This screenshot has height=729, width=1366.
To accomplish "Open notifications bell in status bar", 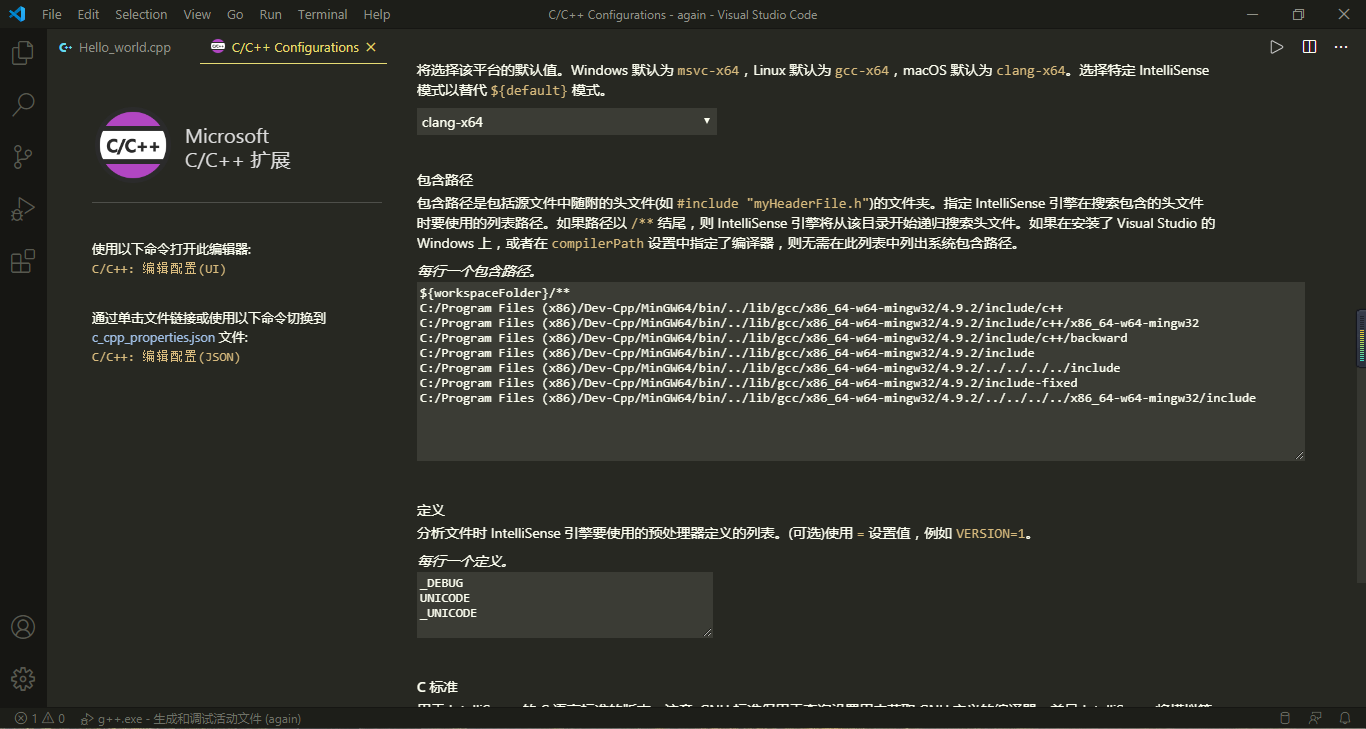I will [x=1344, y=718].
